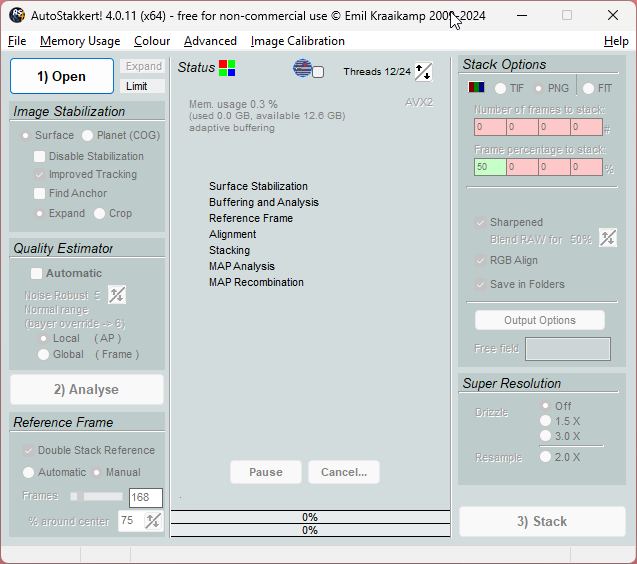Set Drizzle to 3.0 X
Screen dimensions: 637x564
pos(546,436)
